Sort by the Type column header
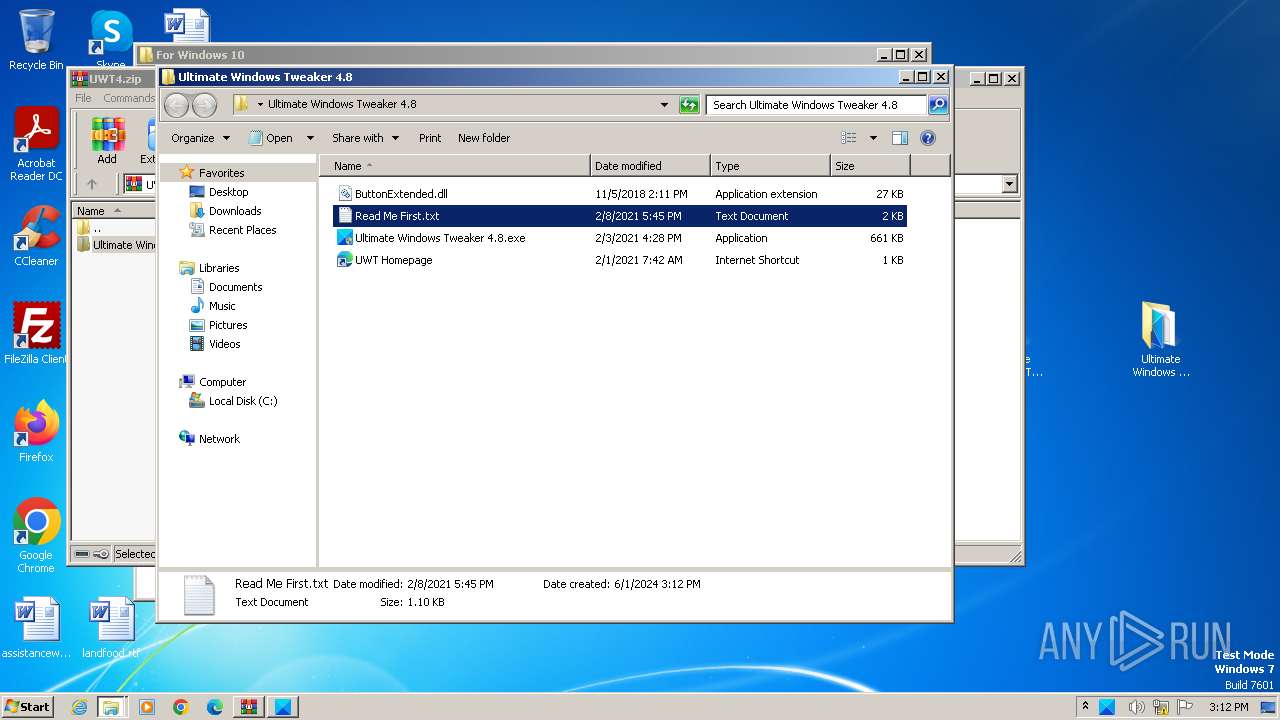This screenshot has width=1280, height=720. 771,166
